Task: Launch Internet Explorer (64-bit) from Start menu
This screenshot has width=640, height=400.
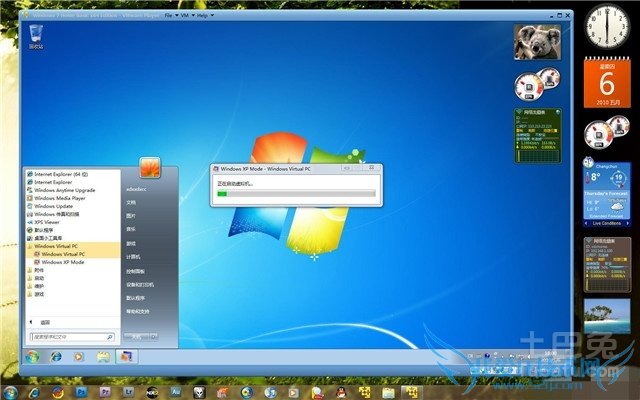Action: [61, 174]
